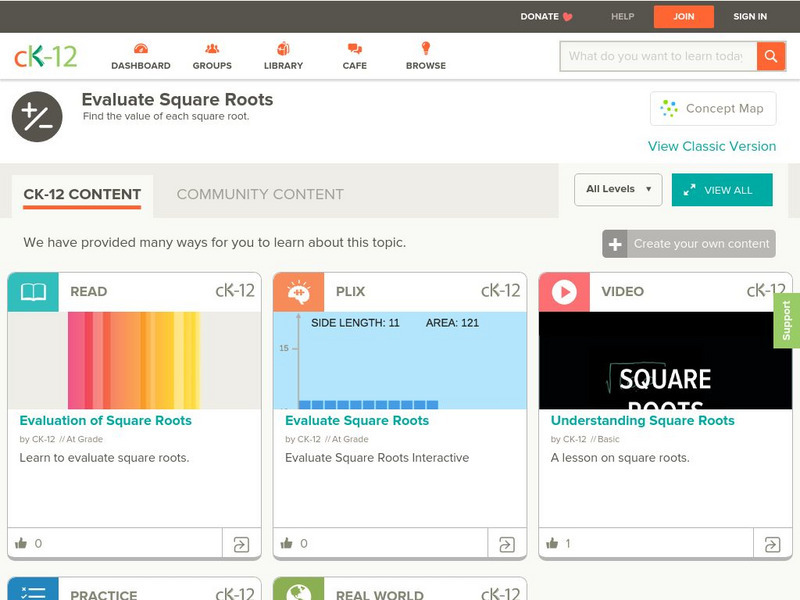This screenshot has height=600, width=800.
Task: Click the SQUARE ROOTS video thumbnail
Action: (666, 360)
